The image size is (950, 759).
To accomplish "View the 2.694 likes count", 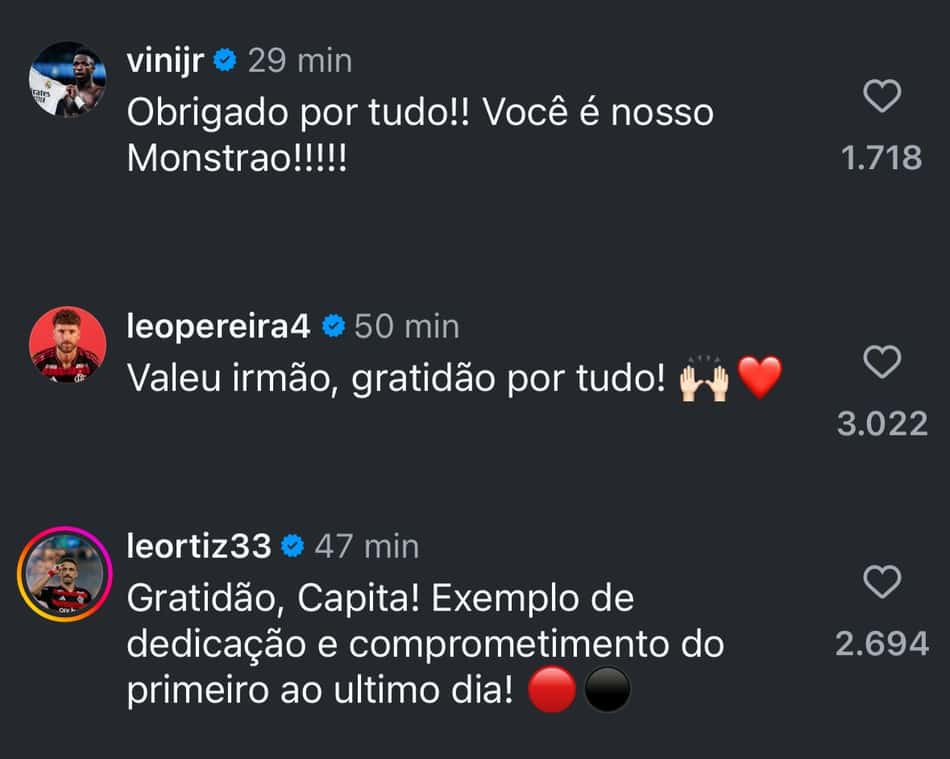I will click(882, 644).
